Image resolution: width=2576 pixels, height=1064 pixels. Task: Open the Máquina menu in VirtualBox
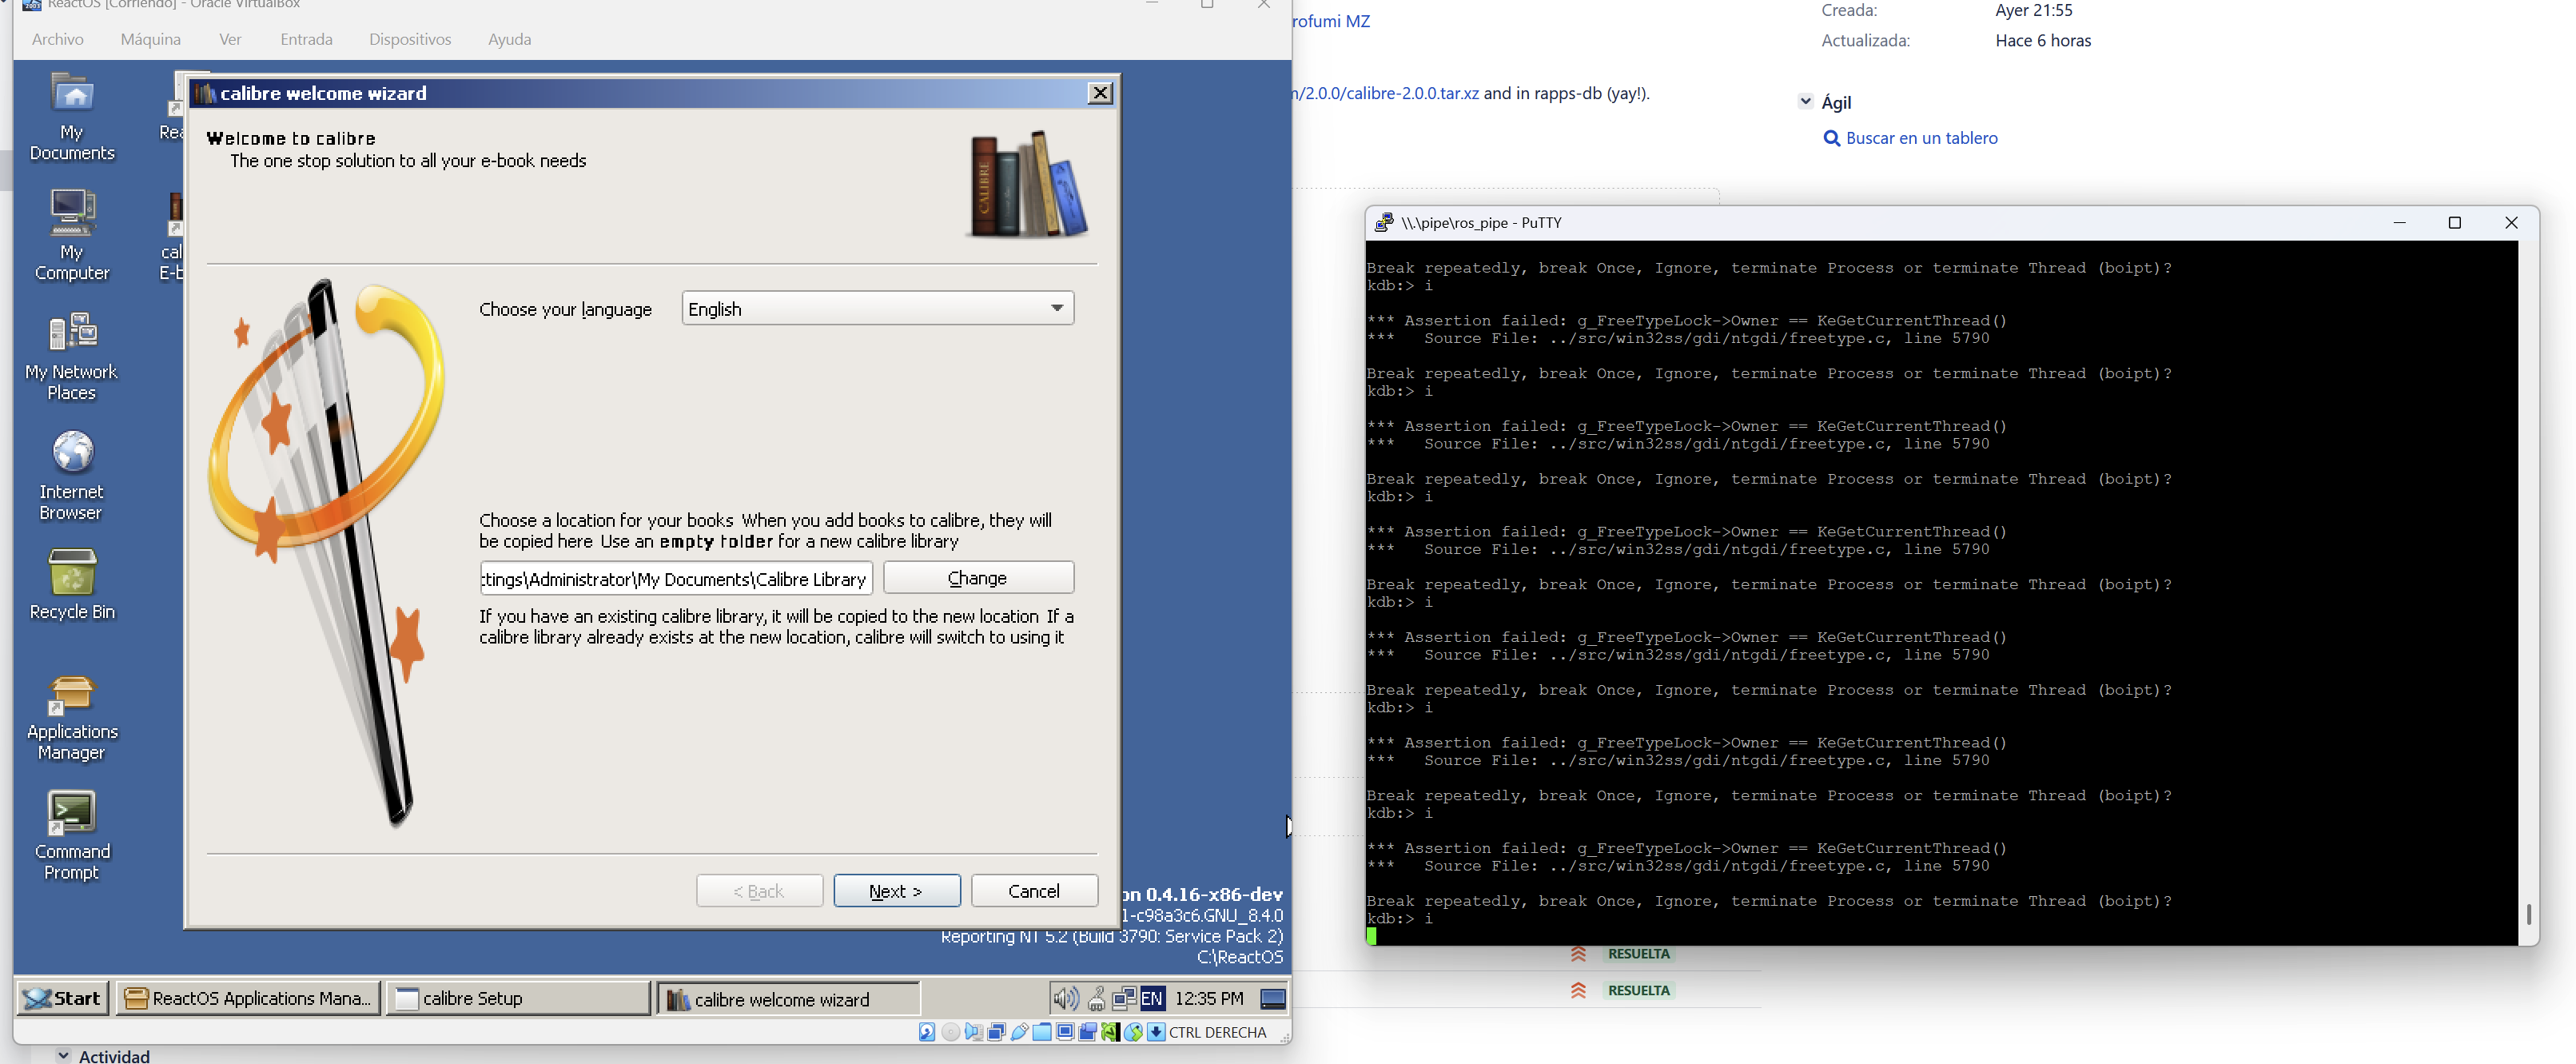151,39
